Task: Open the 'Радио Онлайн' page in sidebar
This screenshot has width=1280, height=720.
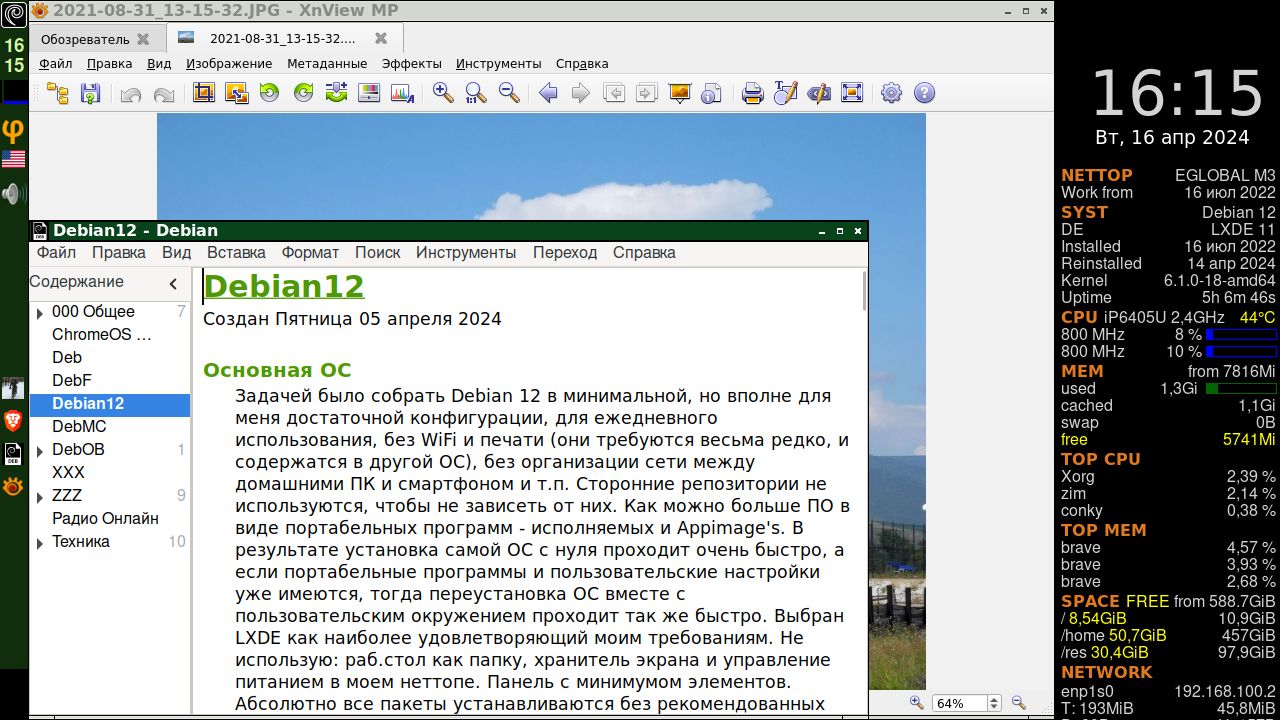Action: tap(105, 518)
